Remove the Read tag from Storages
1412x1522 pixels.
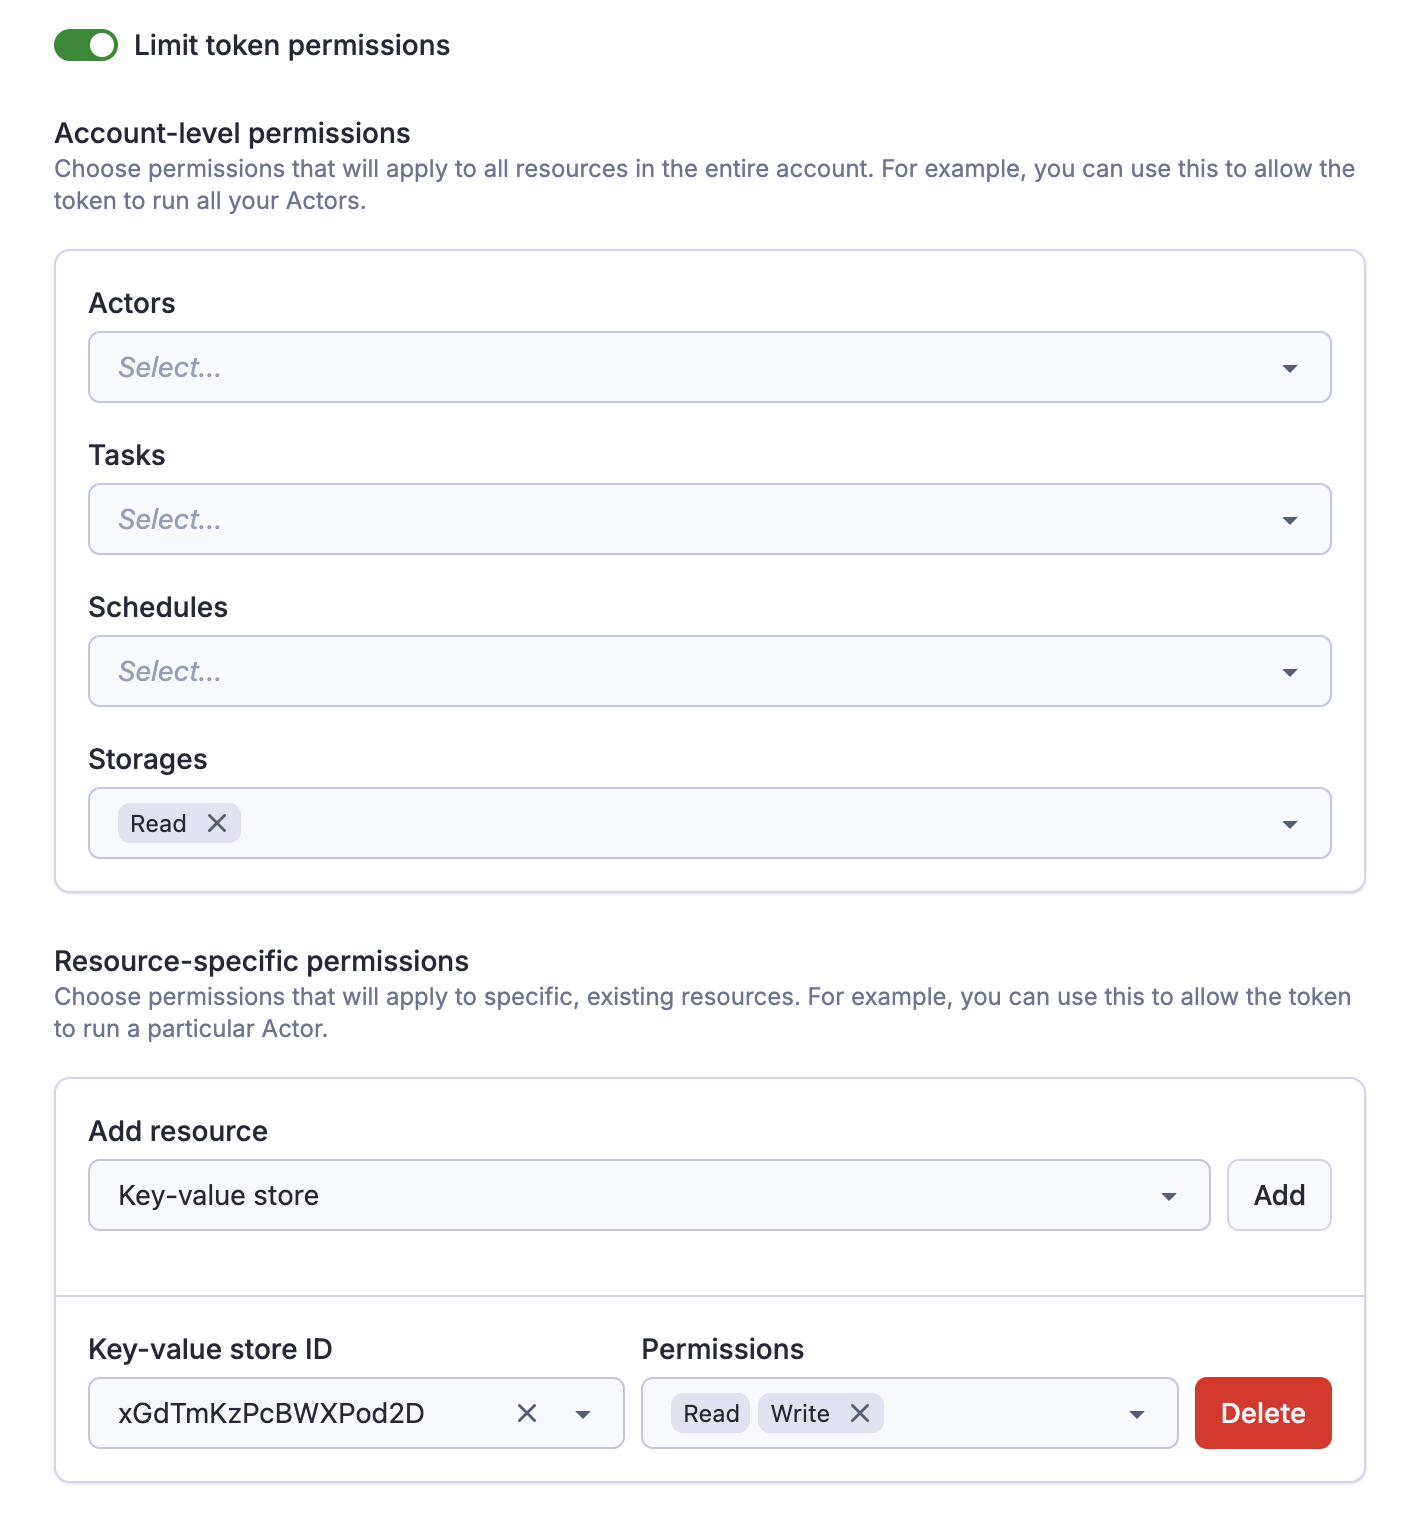pos(217,823)
